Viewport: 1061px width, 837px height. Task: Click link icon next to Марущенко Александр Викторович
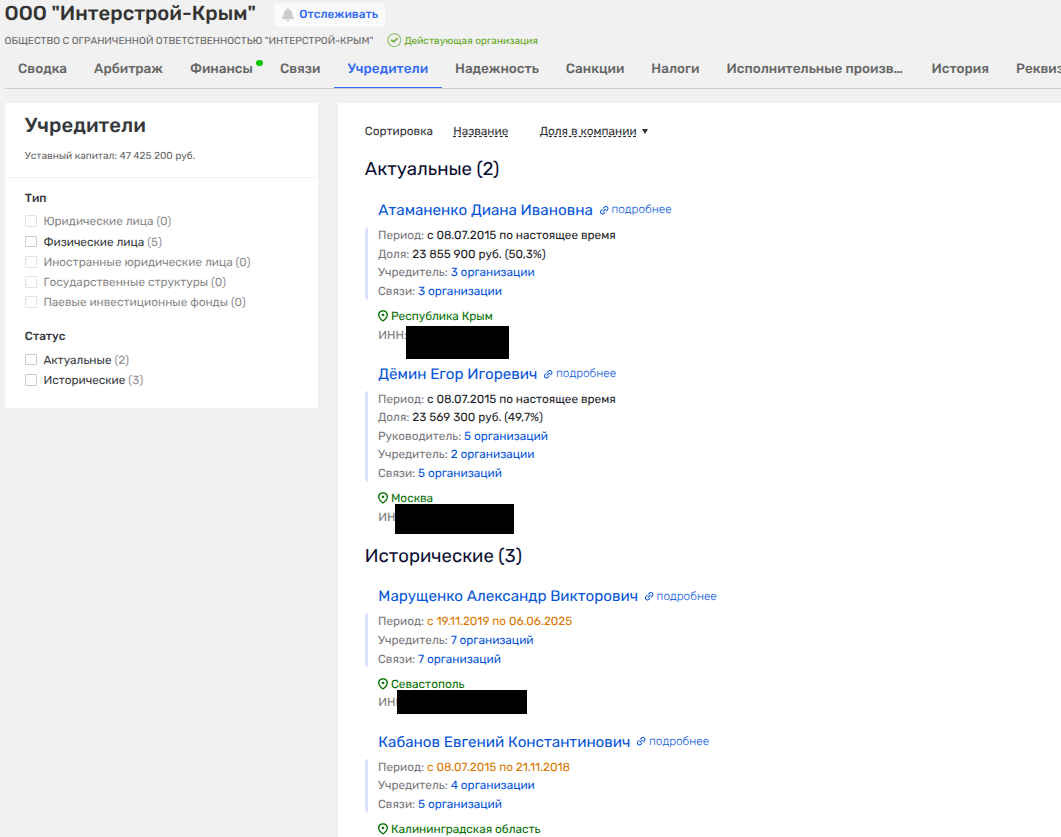649,597
